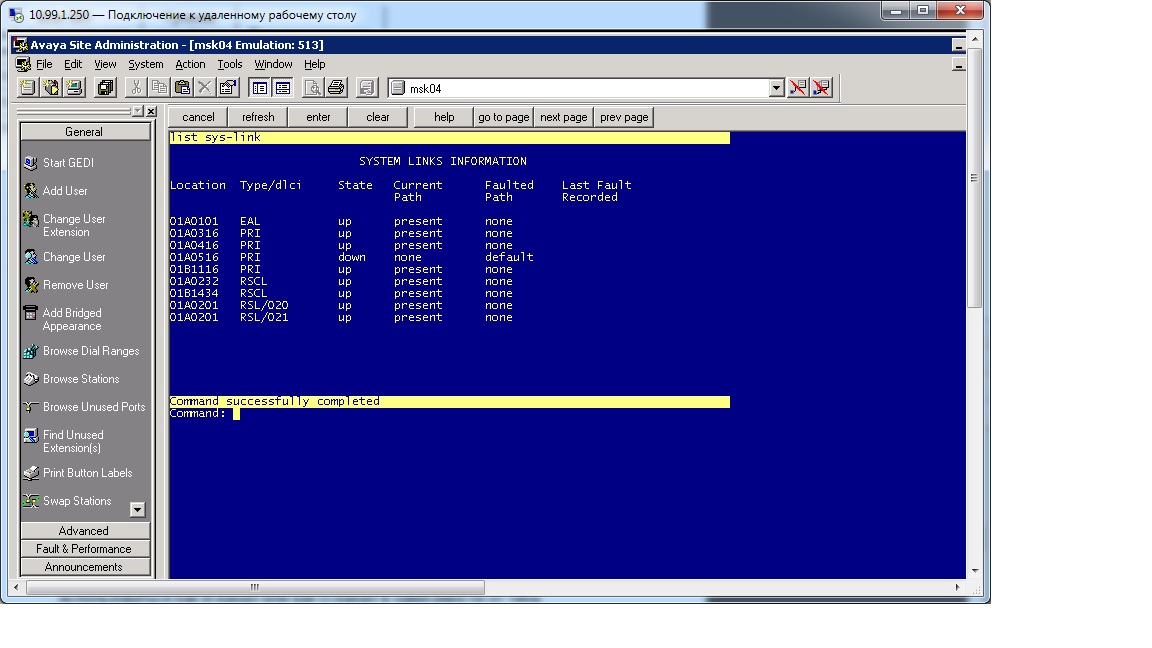Image resolution: width=1152 pixels, height=648 pixels.
Task: Click the go to page button
Action: [503, 117]
